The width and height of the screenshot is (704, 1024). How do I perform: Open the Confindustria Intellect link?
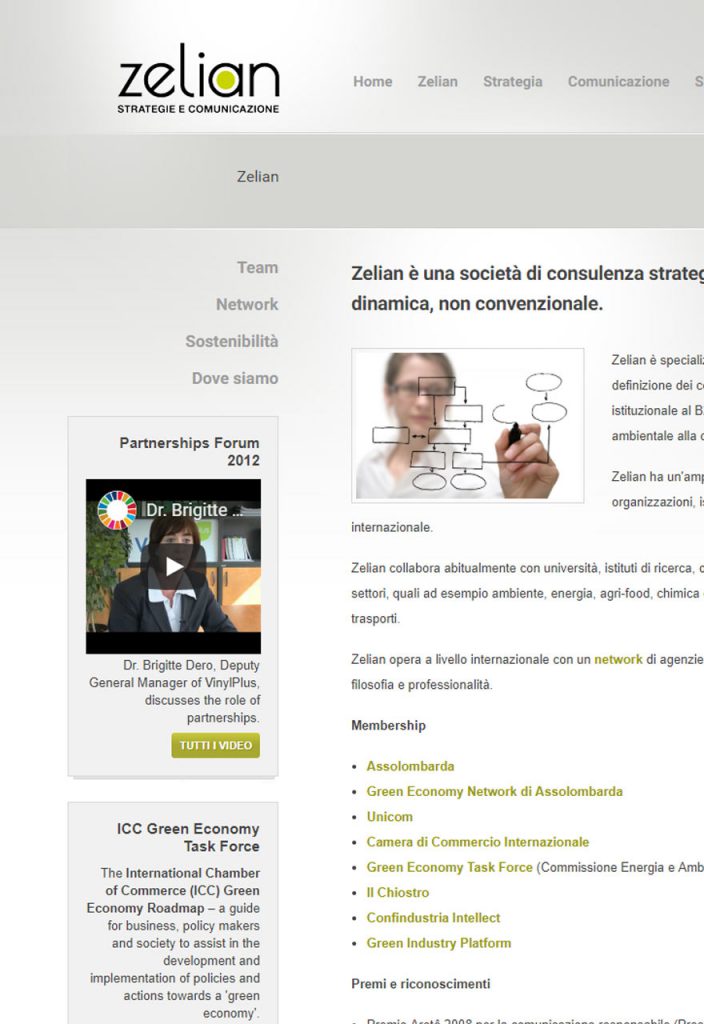[433, 918]
